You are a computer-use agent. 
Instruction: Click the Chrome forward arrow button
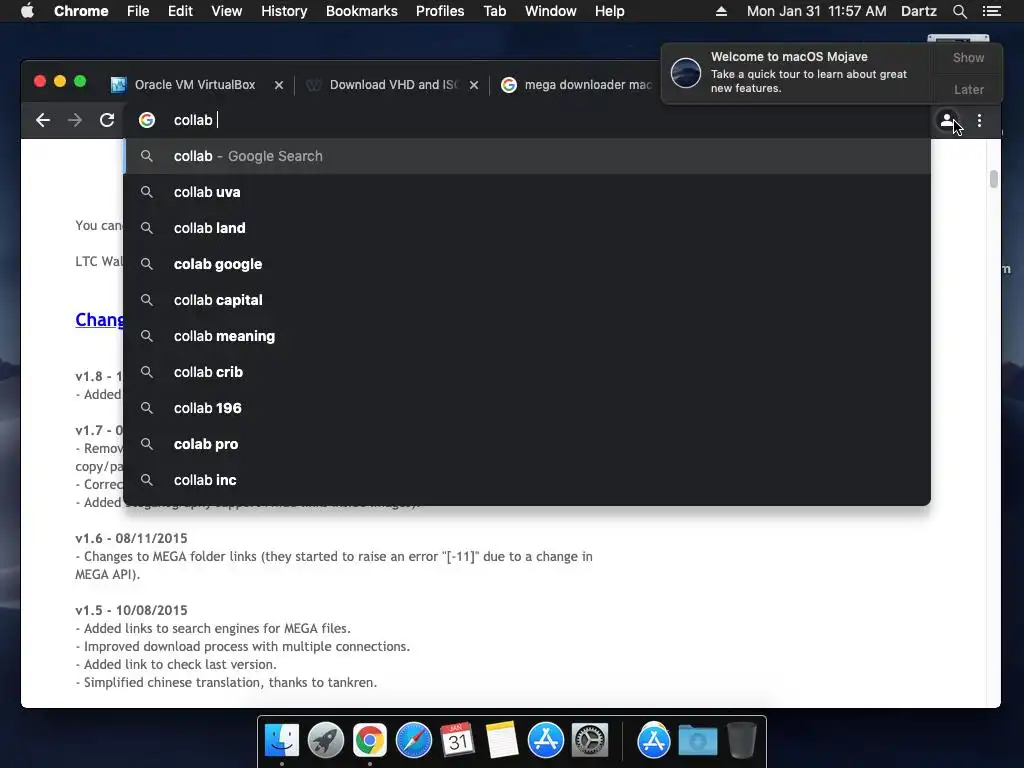[75, 120]
